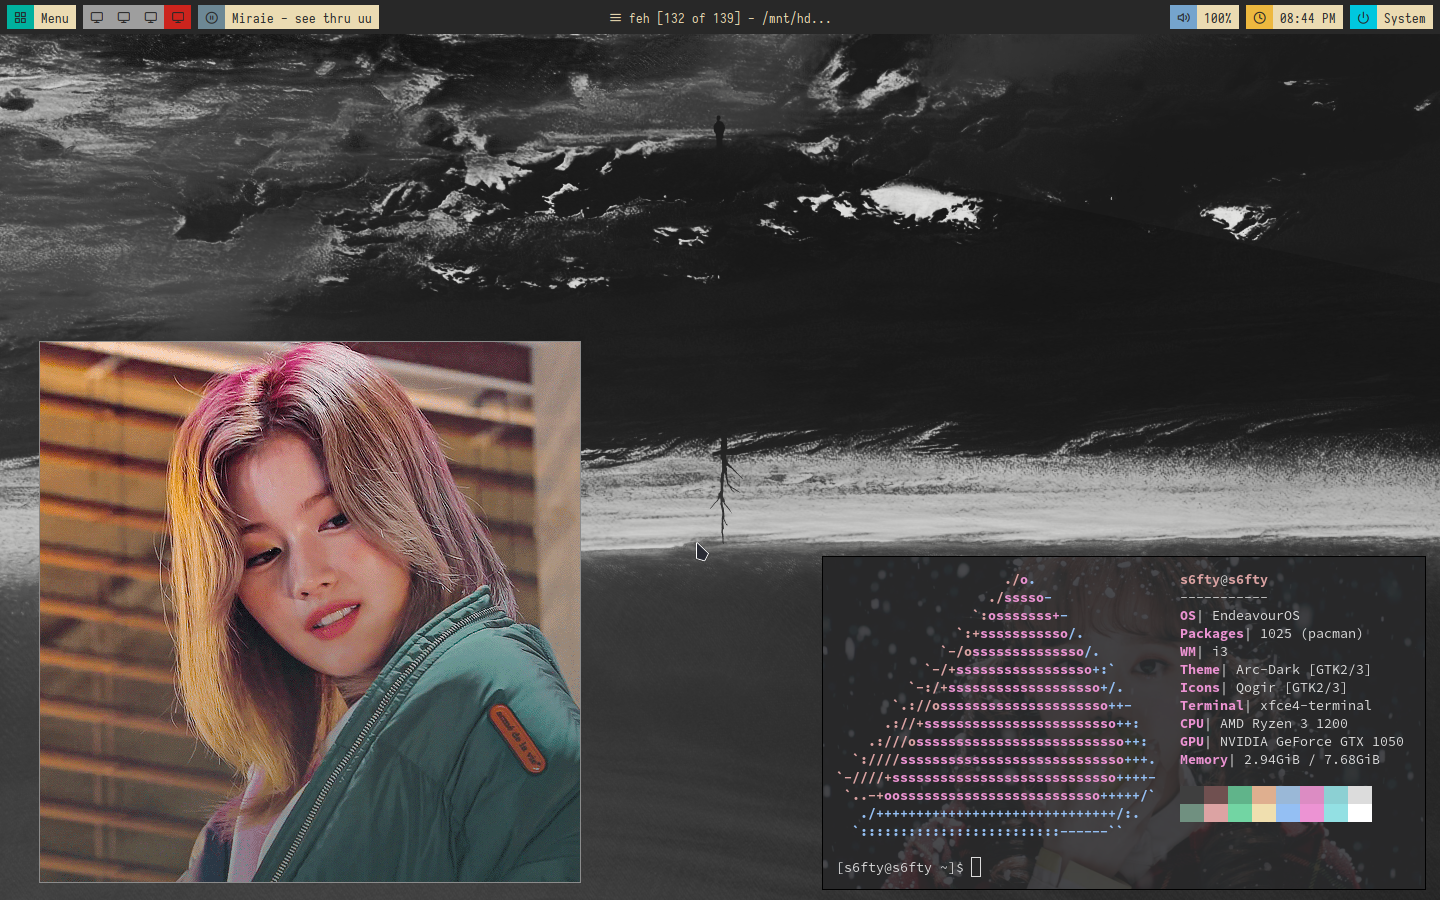This screenshot has height=900, width=1440.
Task: Click the Terminal line xfce4-terminal
Action: click(1276, 705)
